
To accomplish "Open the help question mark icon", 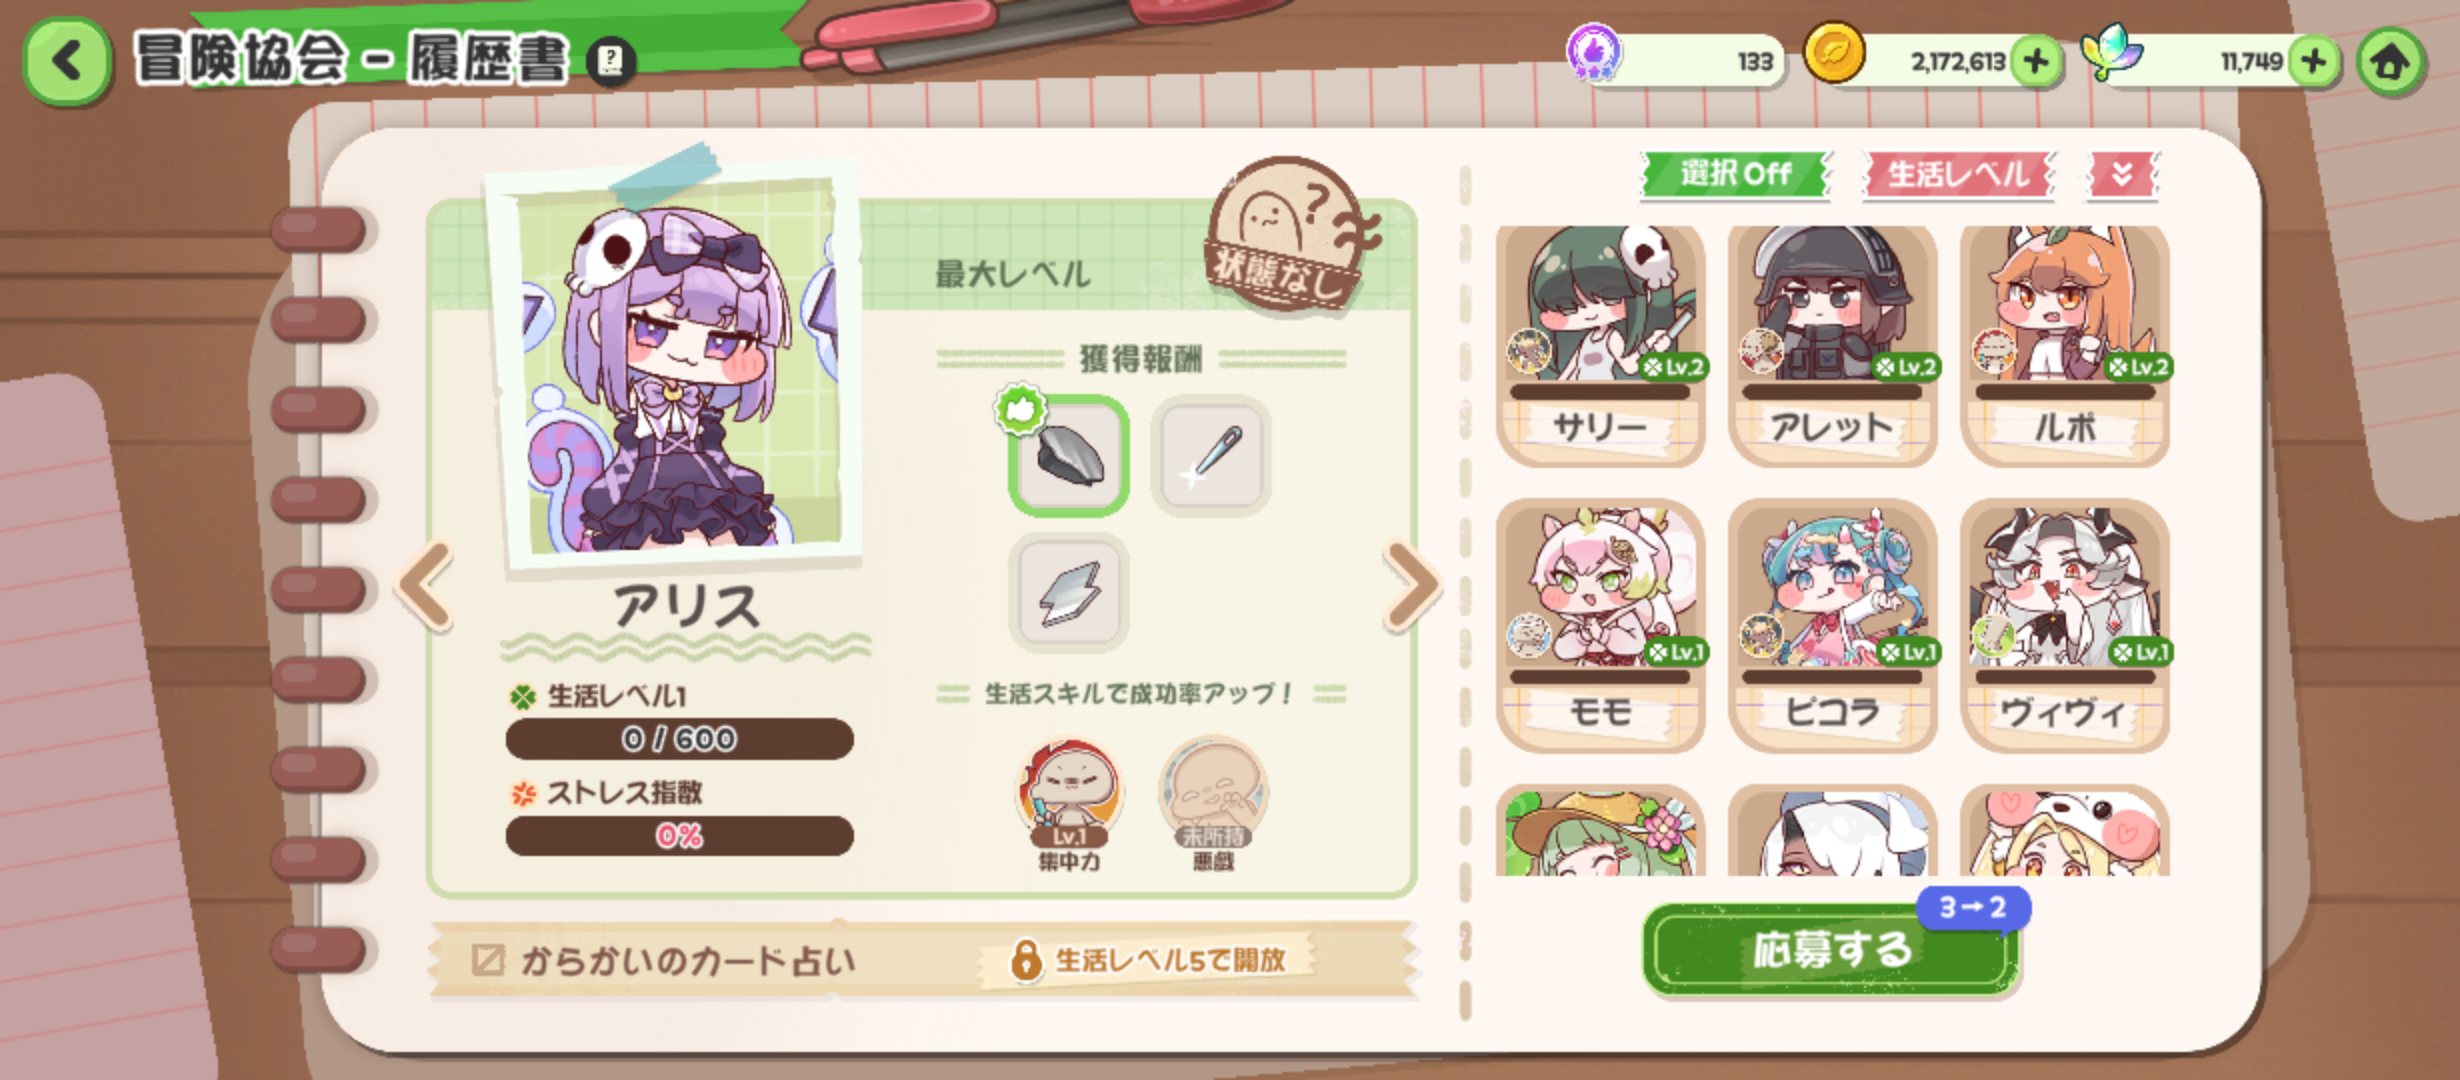I will pos(610,62).
